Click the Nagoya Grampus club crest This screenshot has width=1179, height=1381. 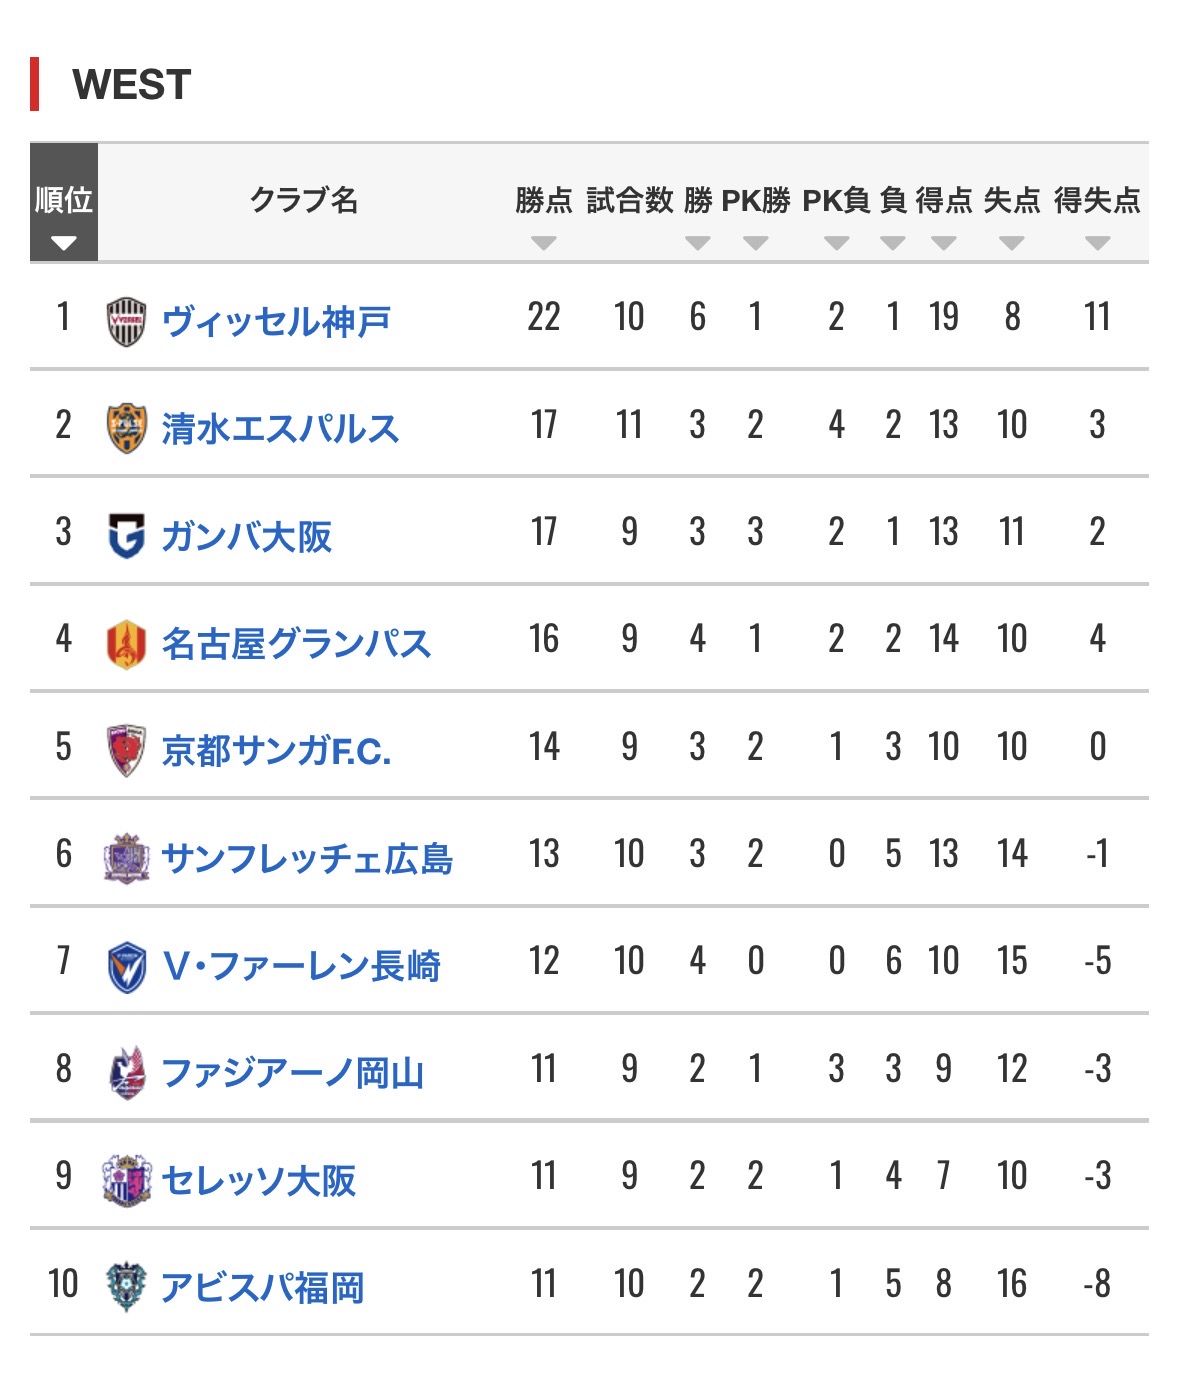coord(126,643)
